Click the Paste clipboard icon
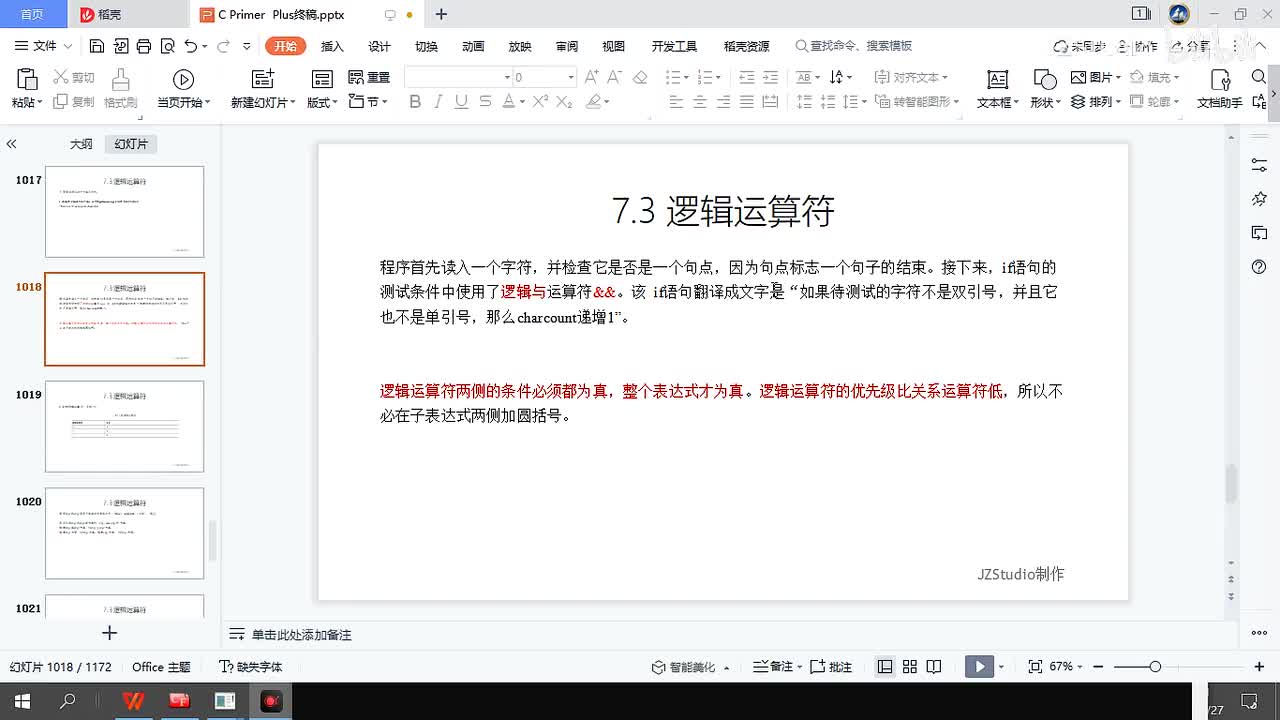 click(27, 79)
